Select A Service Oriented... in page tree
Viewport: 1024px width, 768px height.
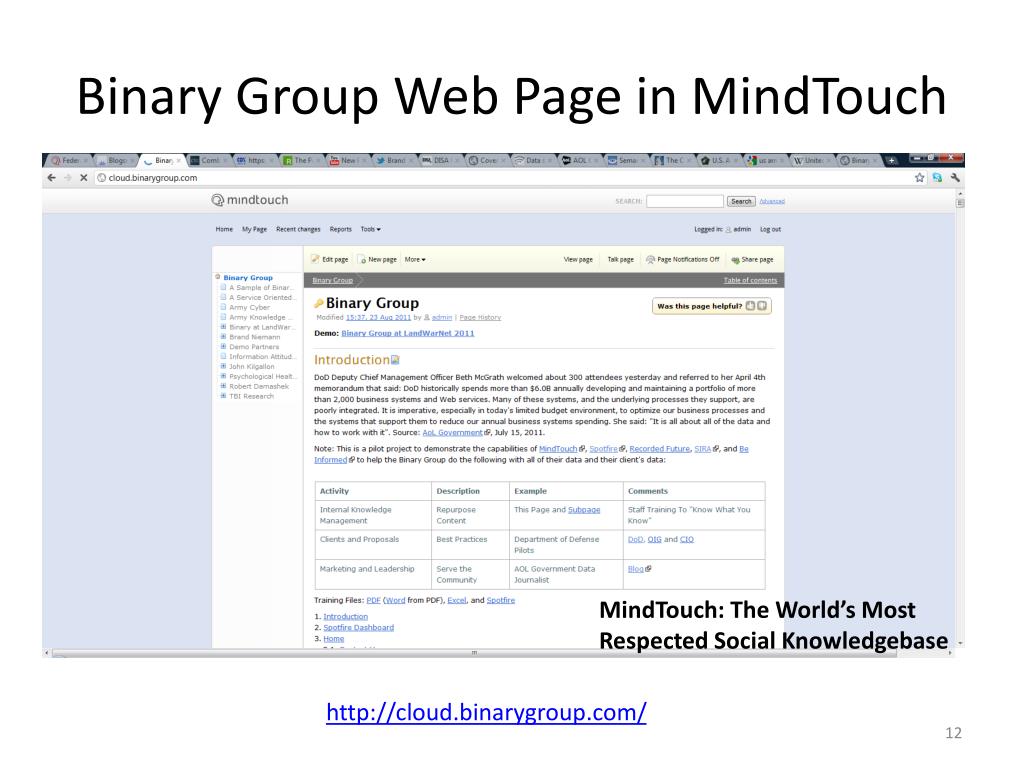pyautogui.click(x=263, y=297)
